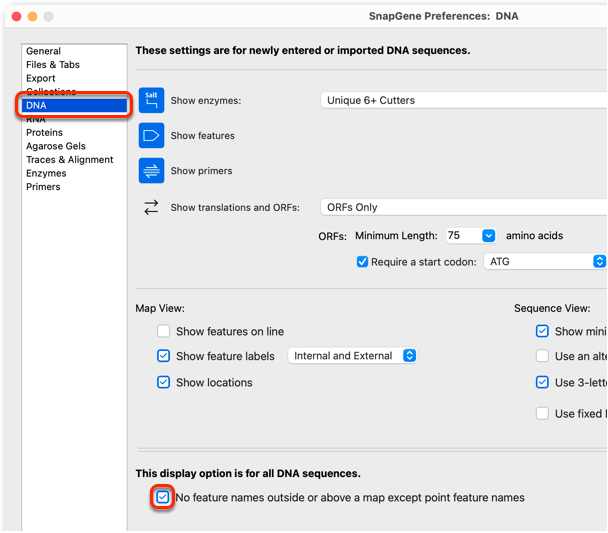The width and height of the screenshot is (608, 533).
Task: Select Traces & Alignment preferences category
Action: 69,160
